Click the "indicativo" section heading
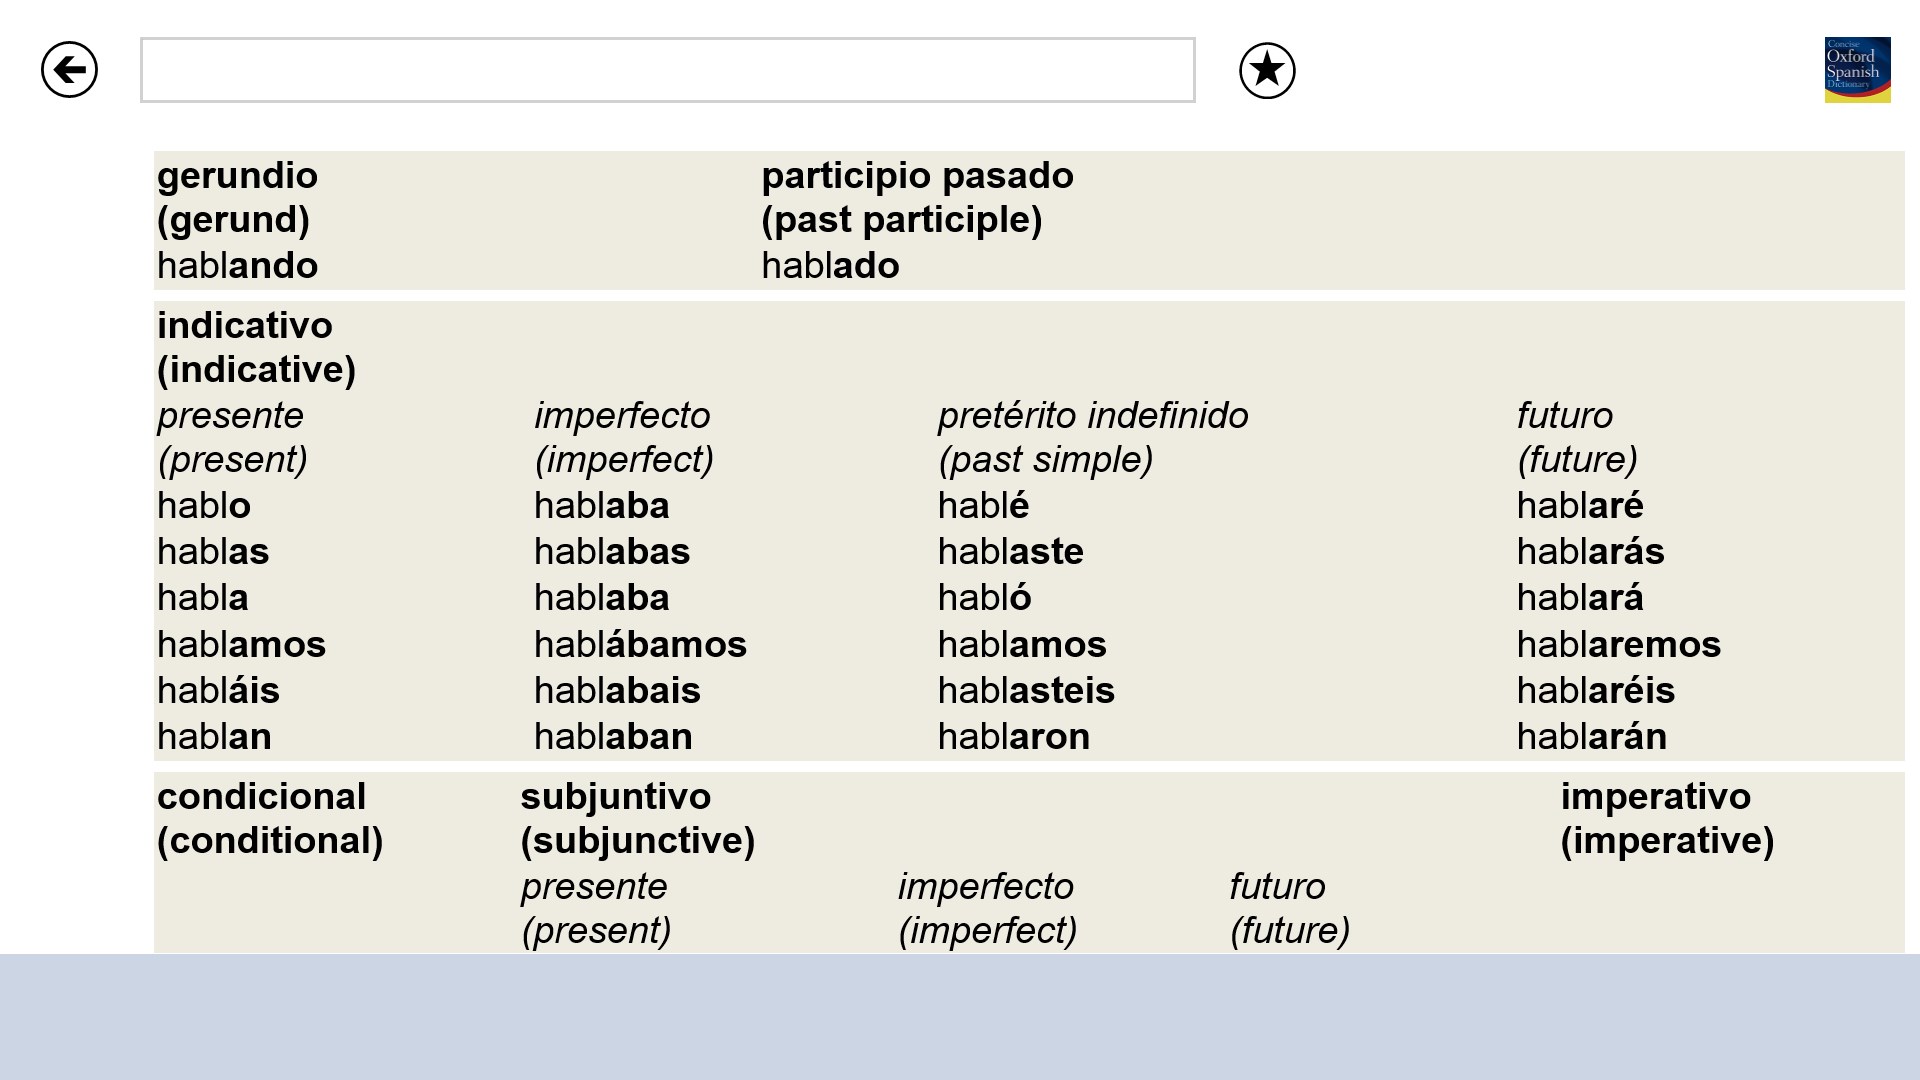 pyautogui.click(x=244, y=326)
